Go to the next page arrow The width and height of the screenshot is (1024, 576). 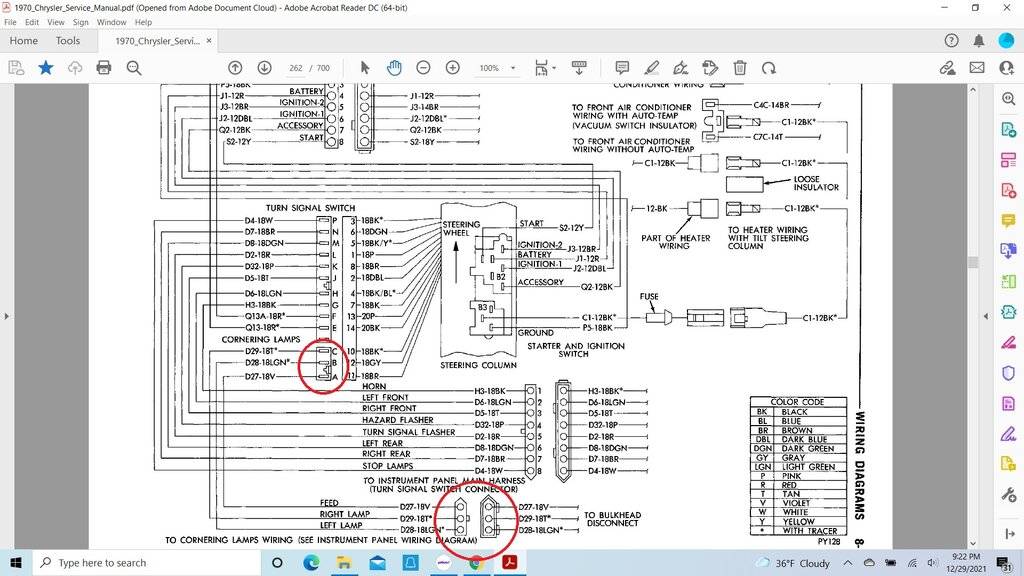click(264, 68)
